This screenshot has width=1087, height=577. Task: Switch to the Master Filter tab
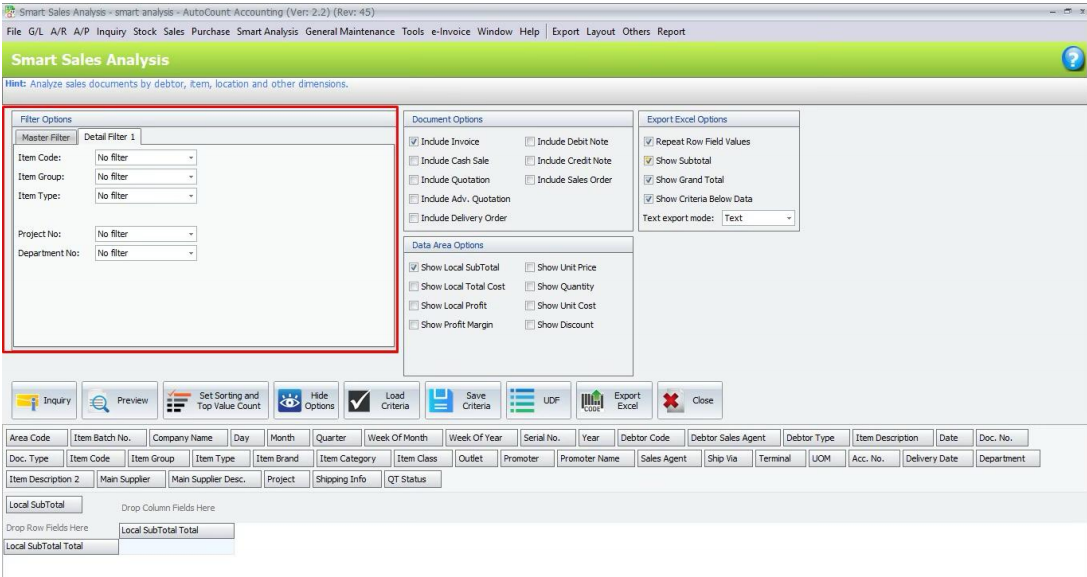click(46, 137)
